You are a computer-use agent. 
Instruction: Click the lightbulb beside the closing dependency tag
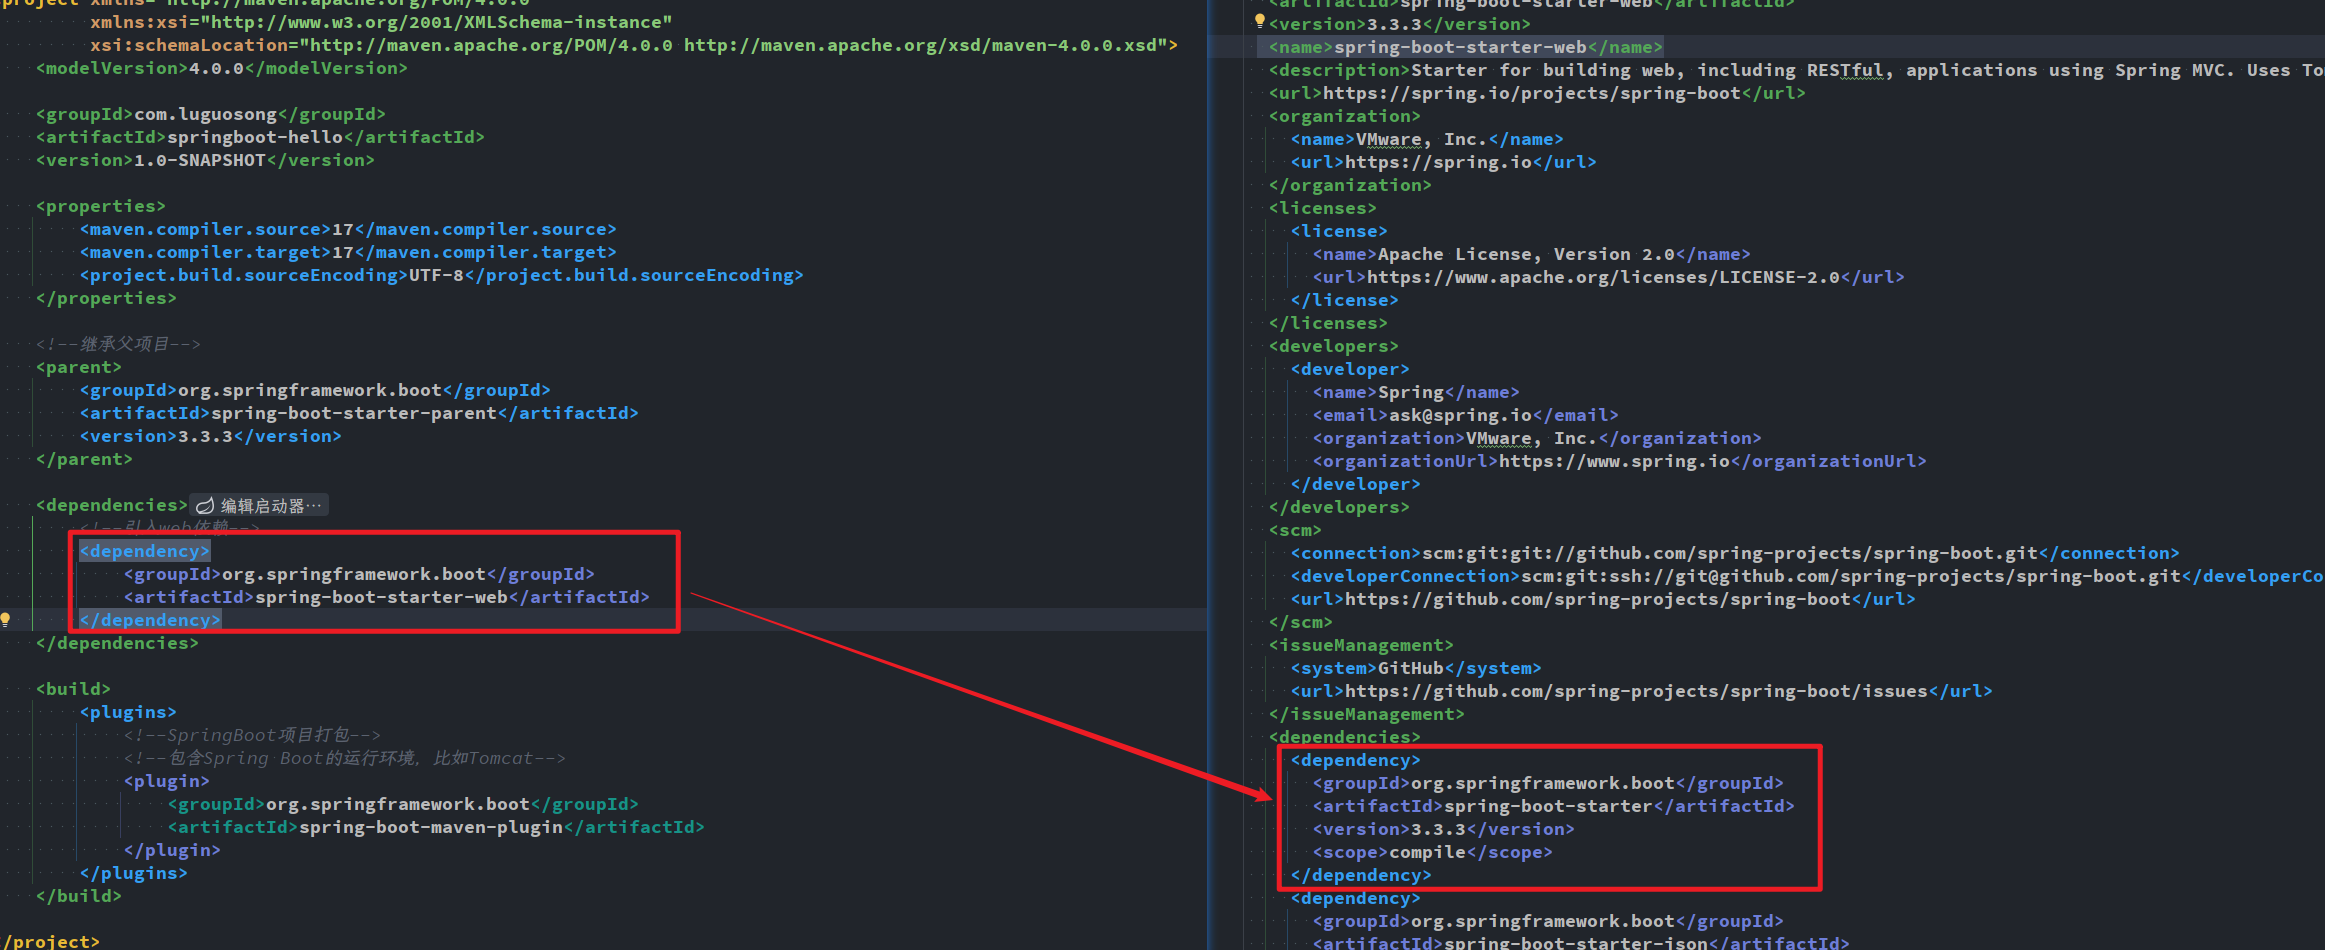[x=6, y=620]
